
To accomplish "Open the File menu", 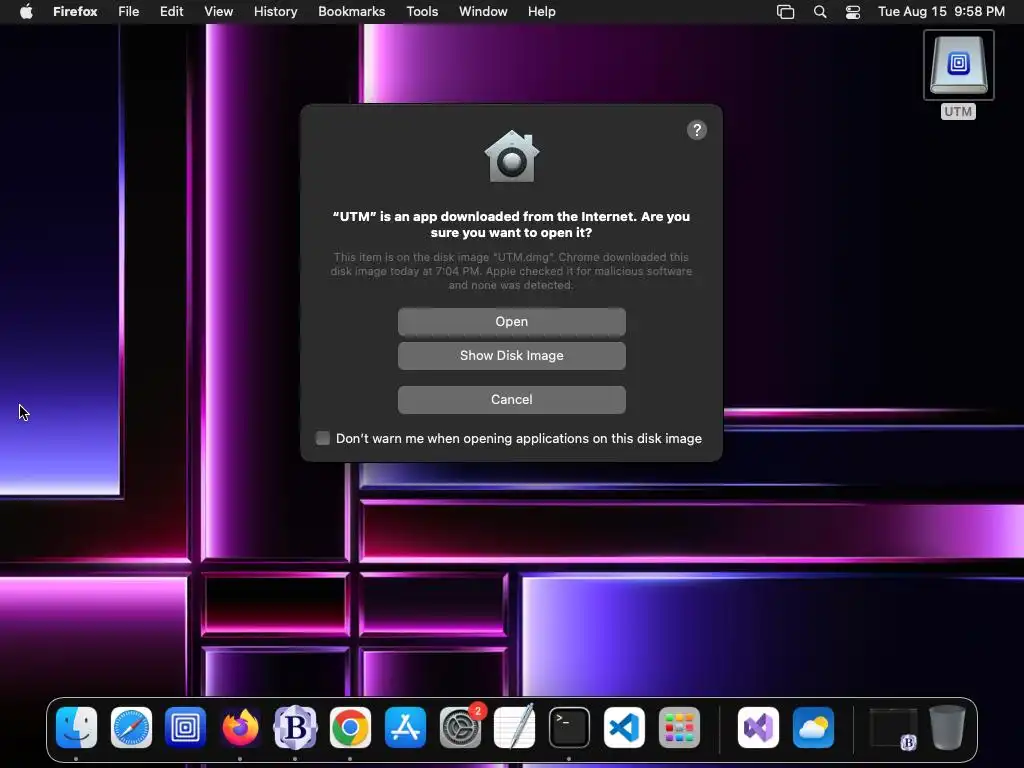I will [129, 12].
